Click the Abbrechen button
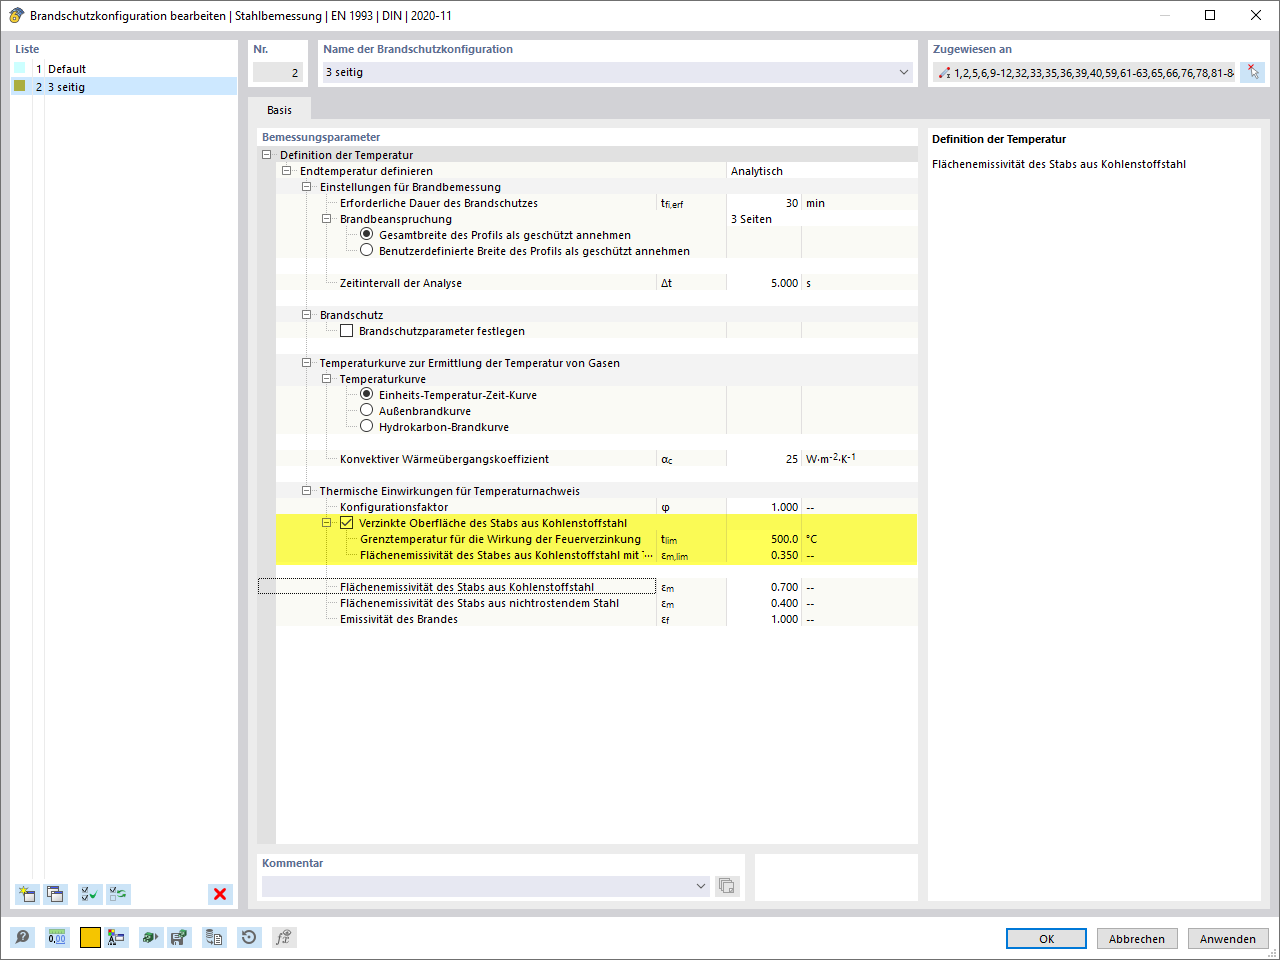This screenshot has height=960, width=1280. 1137,938
